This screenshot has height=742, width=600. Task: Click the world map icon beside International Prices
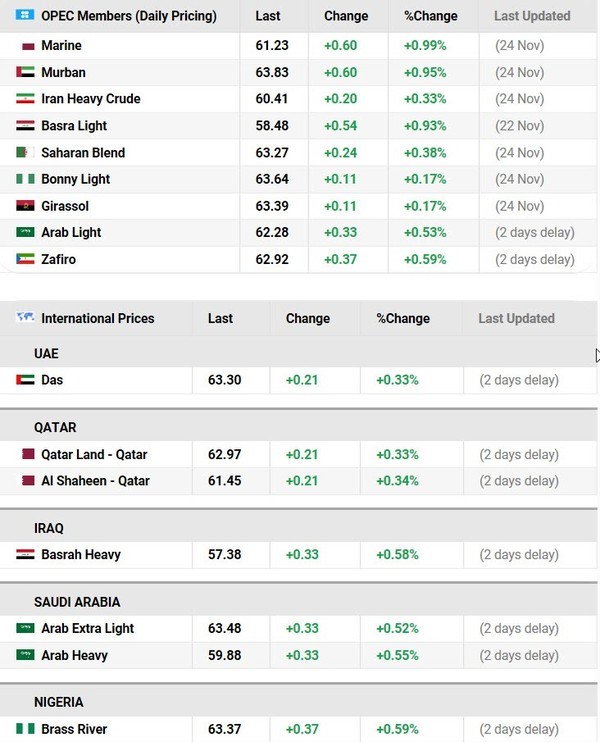(25, 318)
